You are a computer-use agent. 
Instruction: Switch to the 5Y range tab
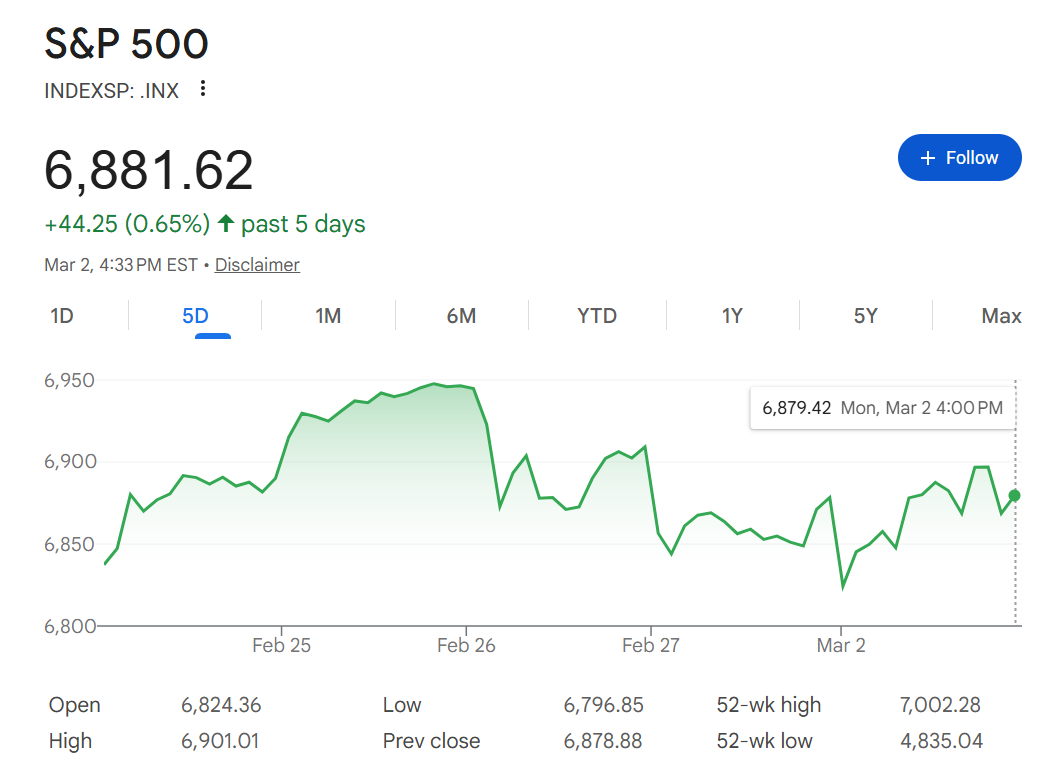865,316
